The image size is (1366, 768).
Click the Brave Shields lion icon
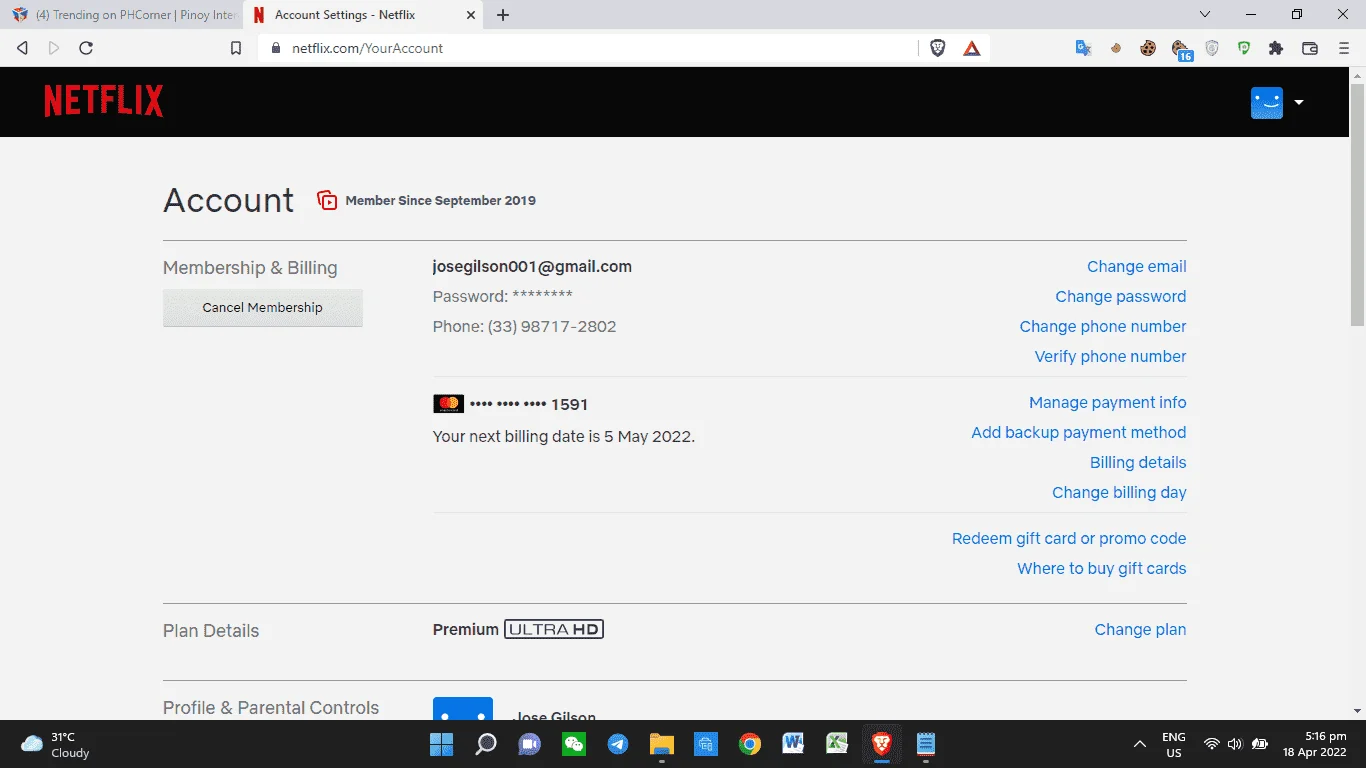(x=938, y=48)
